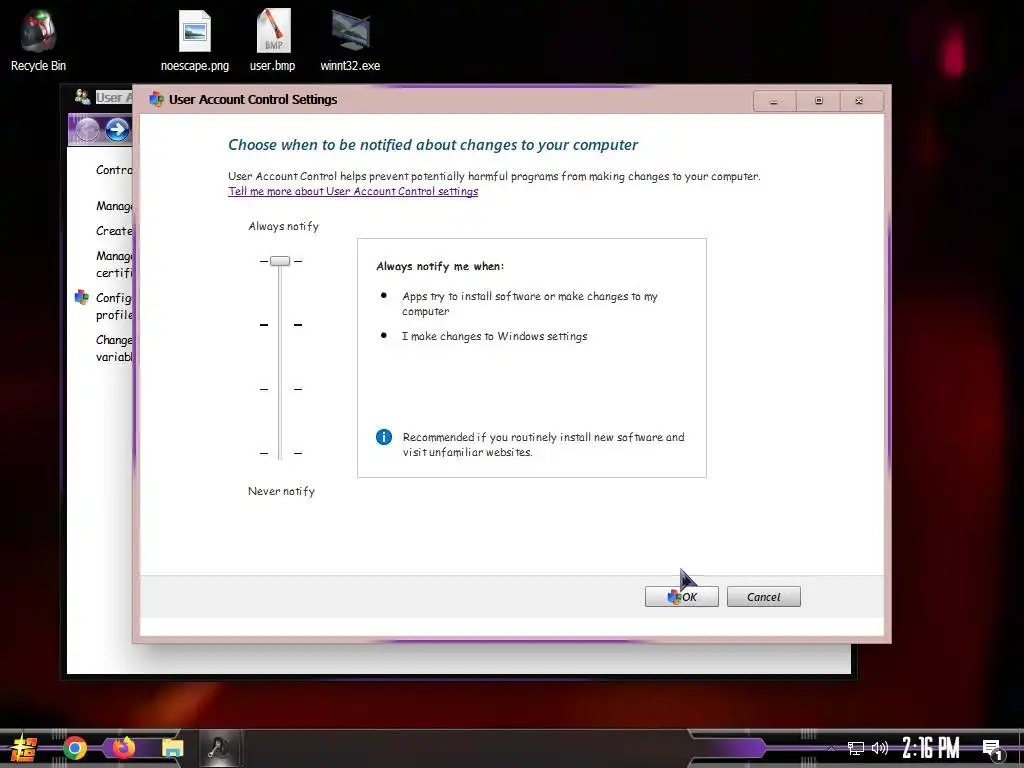The height and width of the screenshot is (768, 1024).
Task: Close the User Account Control Settings window
Action: click(859, 101)
